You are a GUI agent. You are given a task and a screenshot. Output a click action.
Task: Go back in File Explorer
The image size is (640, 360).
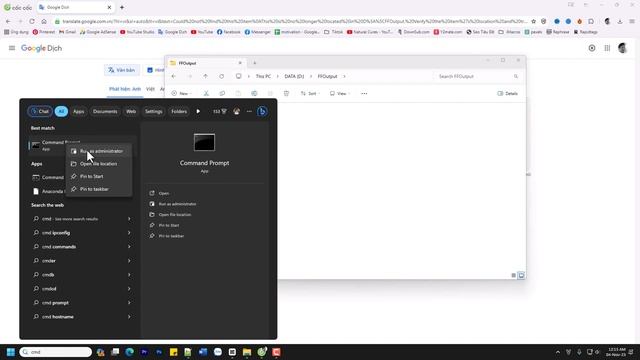pos(173,76)
